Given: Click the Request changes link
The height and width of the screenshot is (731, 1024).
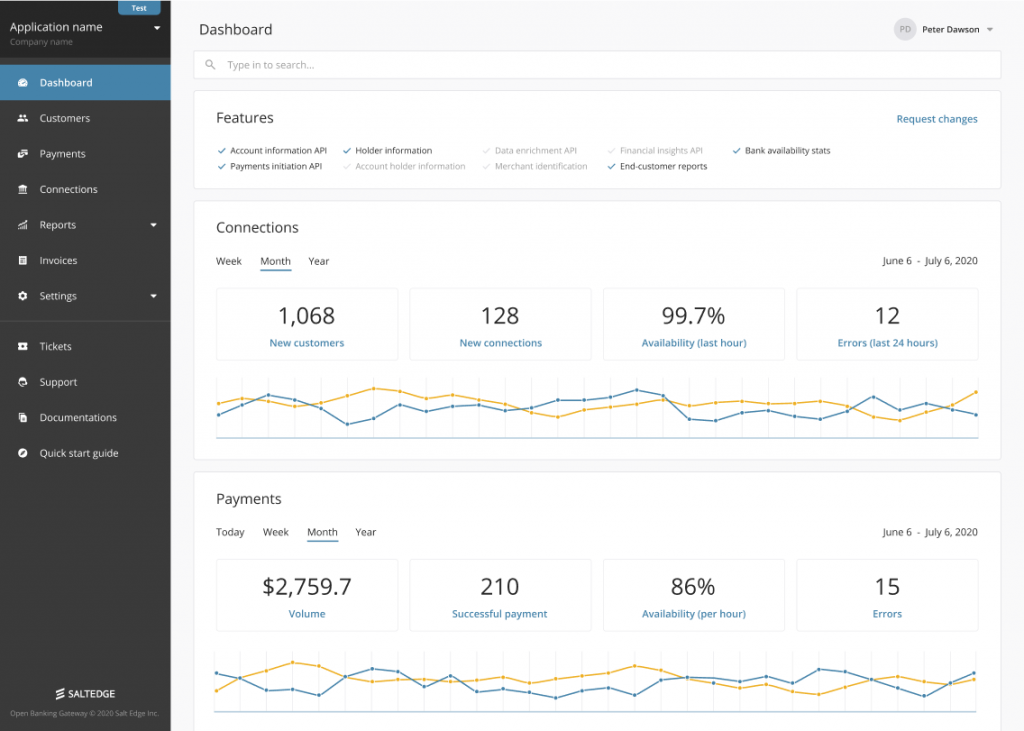Looking at the screenshot, I should tap(936, 118).
